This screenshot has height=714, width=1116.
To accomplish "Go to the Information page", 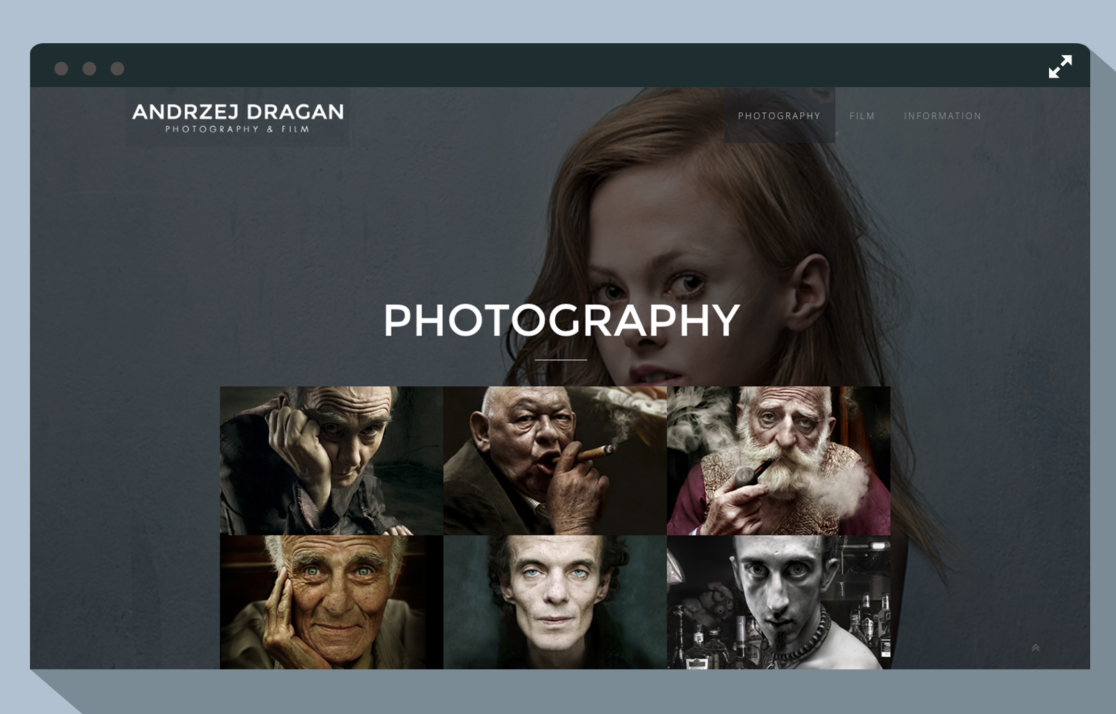I will point(942,116).
